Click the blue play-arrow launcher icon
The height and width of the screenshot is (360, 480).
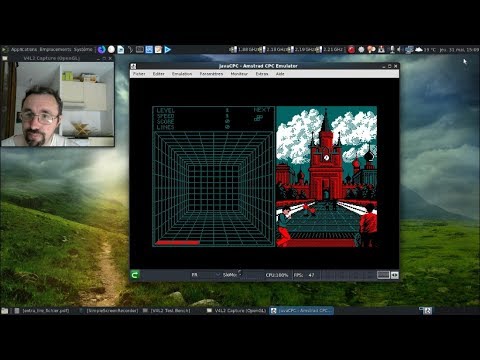(168, 50)
